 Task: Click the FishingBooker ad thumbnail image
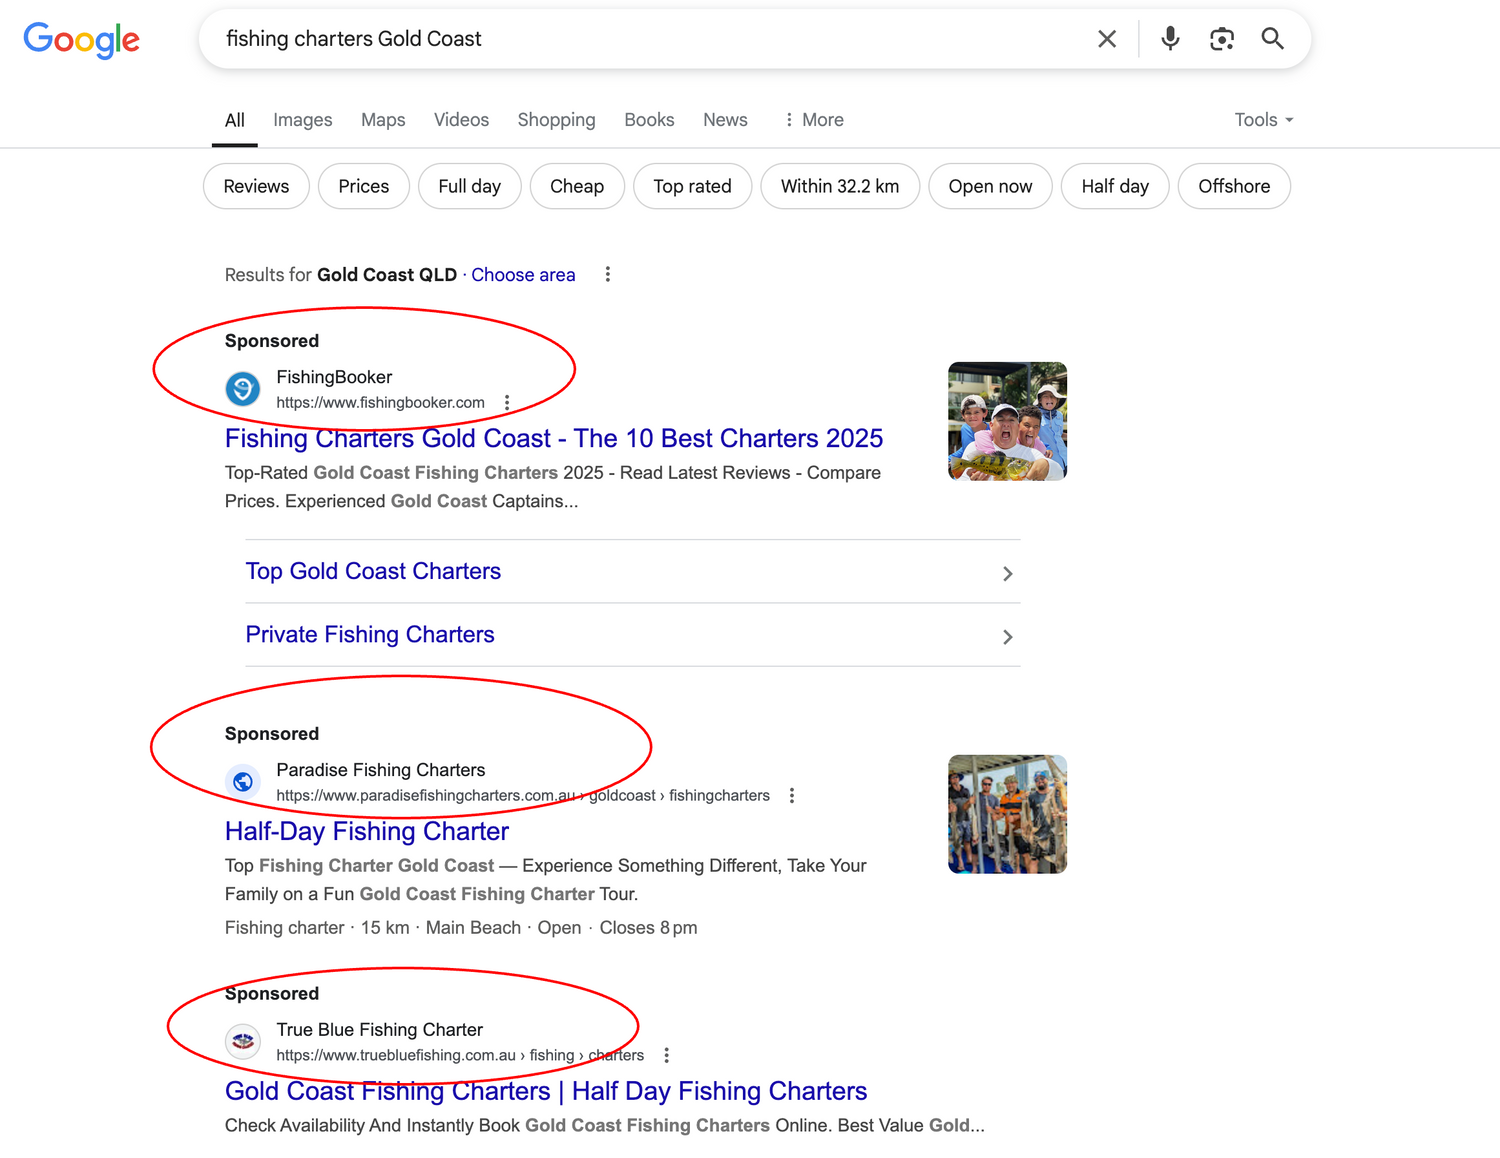[1007, 421]
